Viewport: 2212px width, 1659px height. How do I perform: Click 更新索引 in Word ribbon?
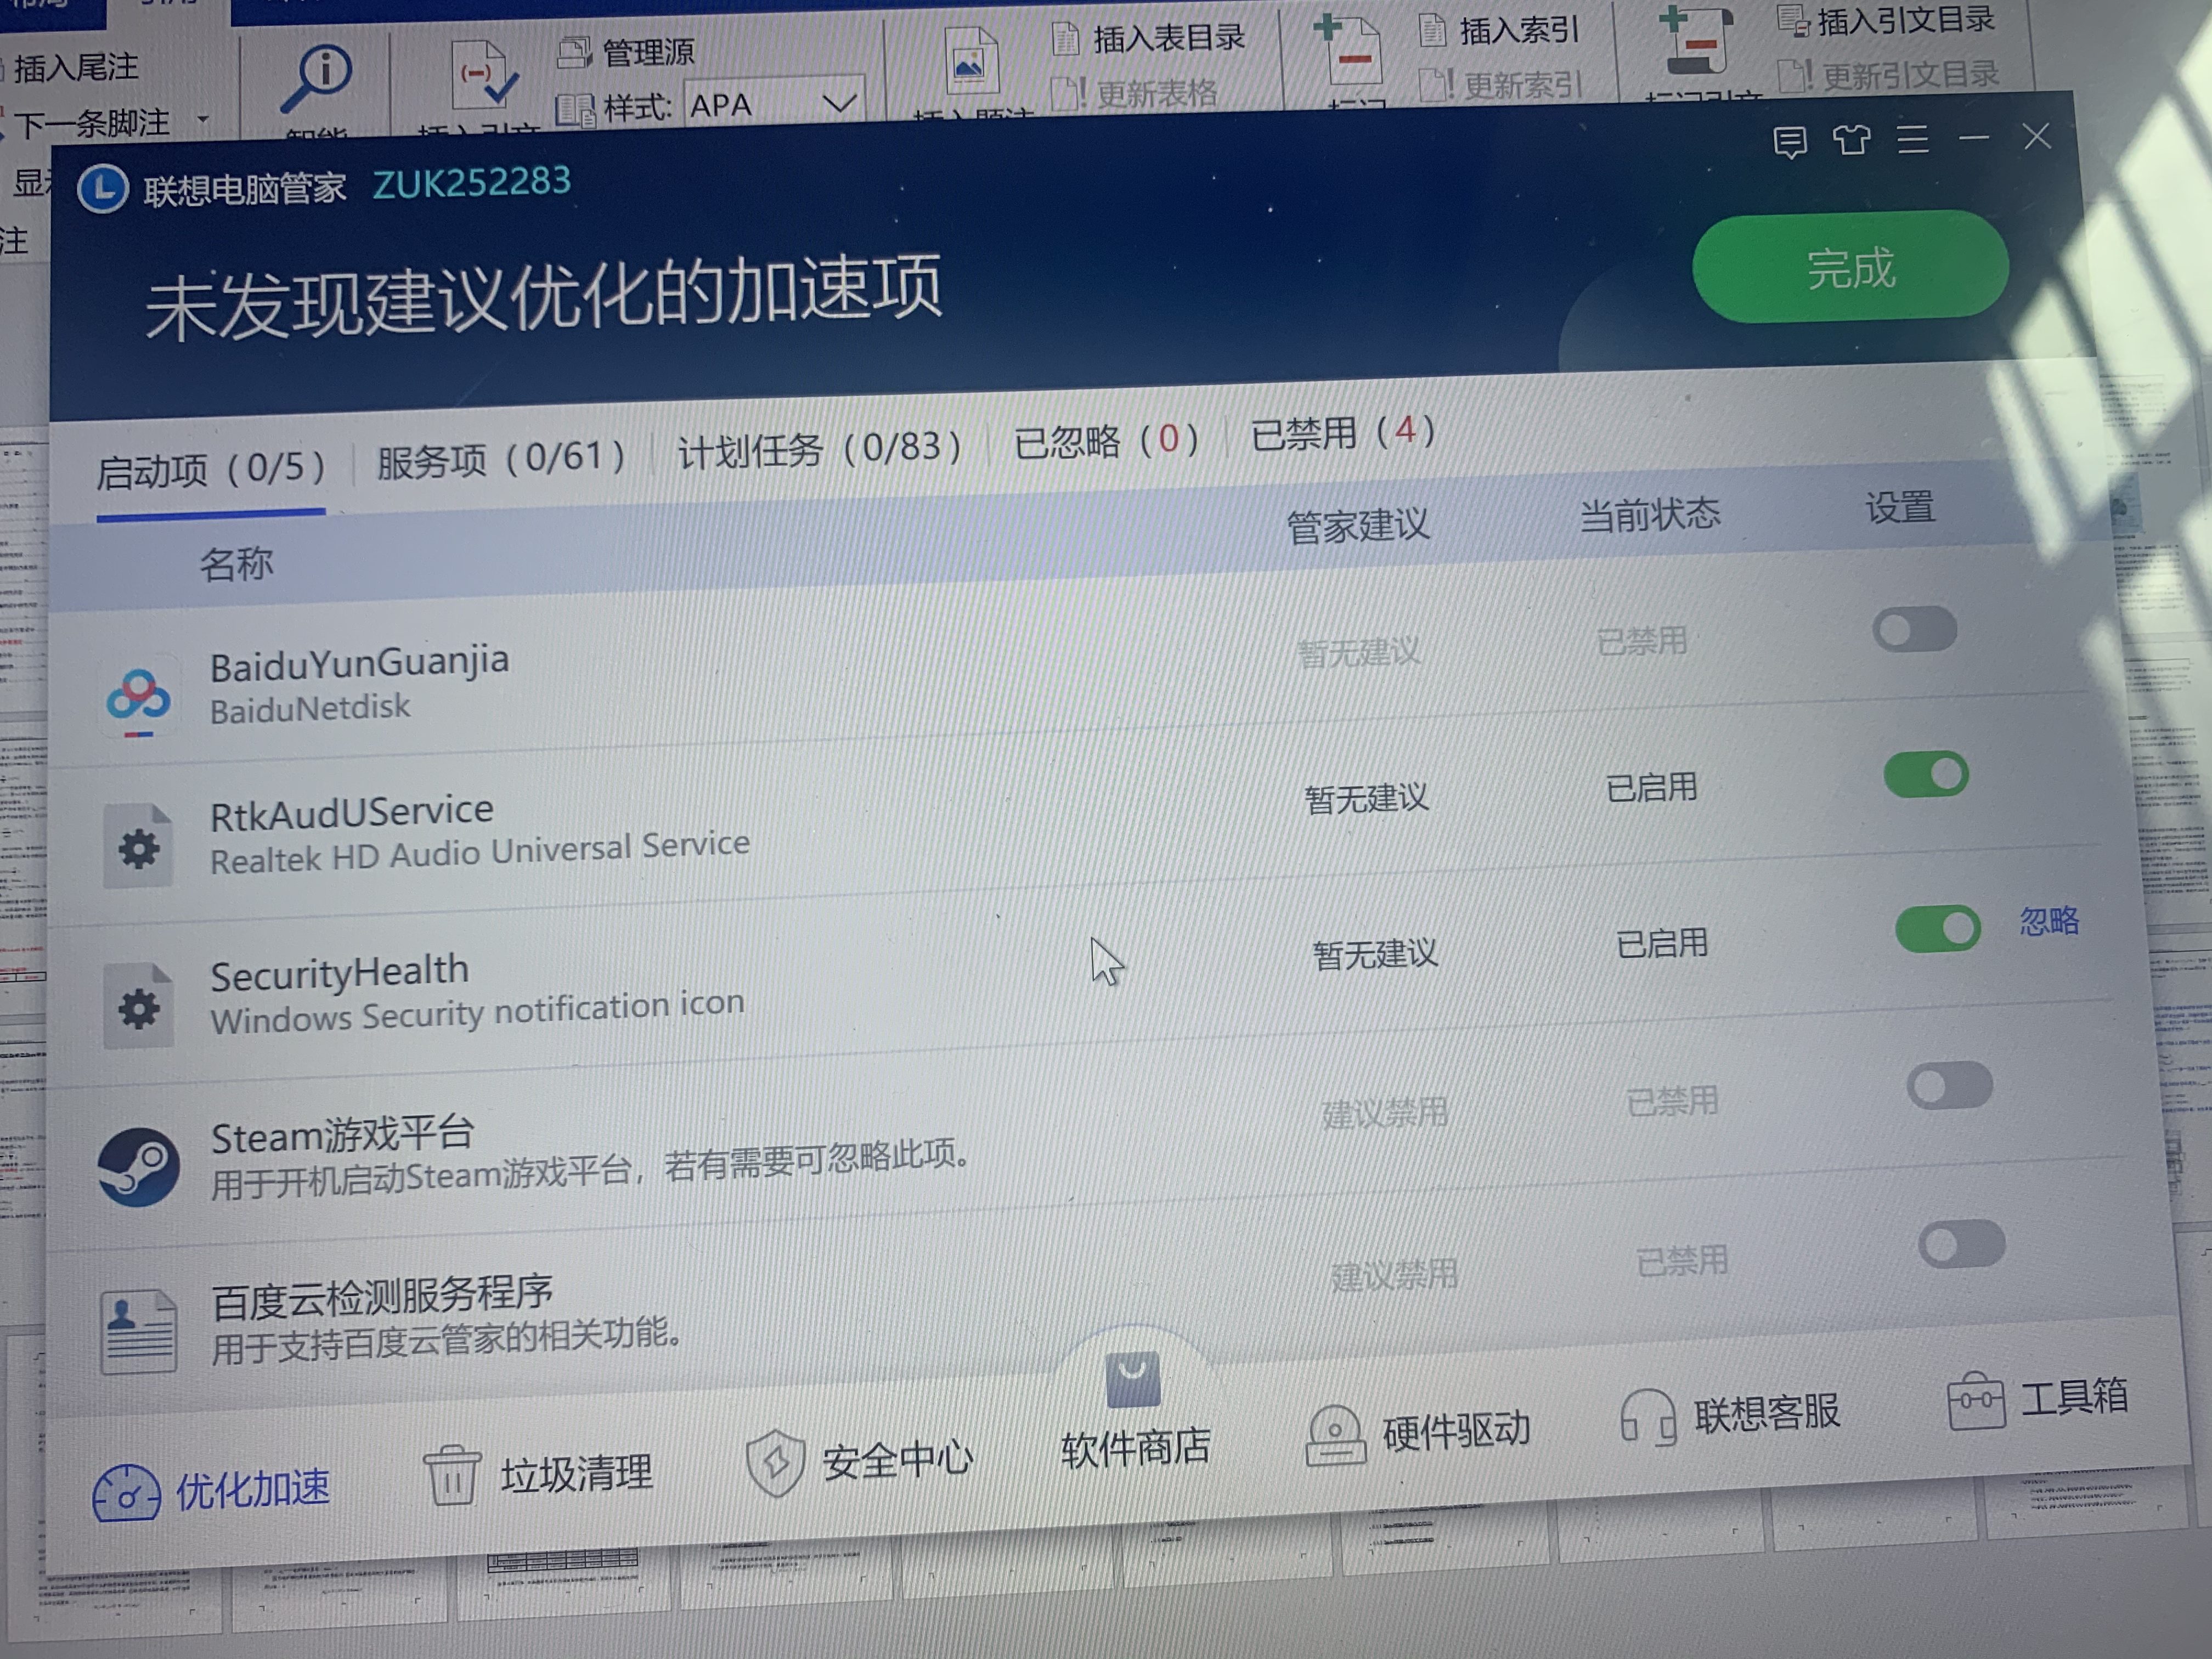(x=1501, y=85)
